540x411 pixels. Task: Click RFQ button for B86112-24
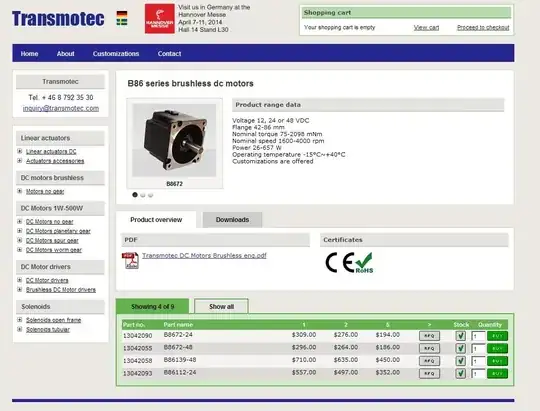point(429,373)
